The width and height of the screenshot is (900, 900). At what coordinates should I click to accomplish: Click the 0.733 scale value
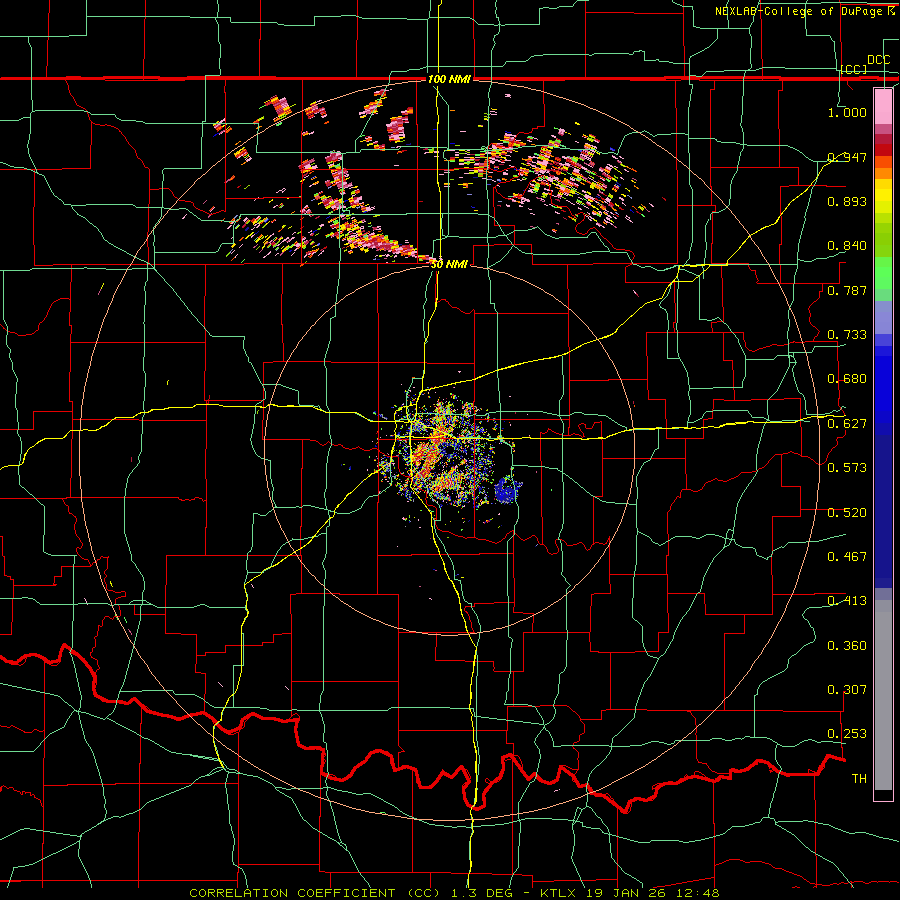[847, 335]
